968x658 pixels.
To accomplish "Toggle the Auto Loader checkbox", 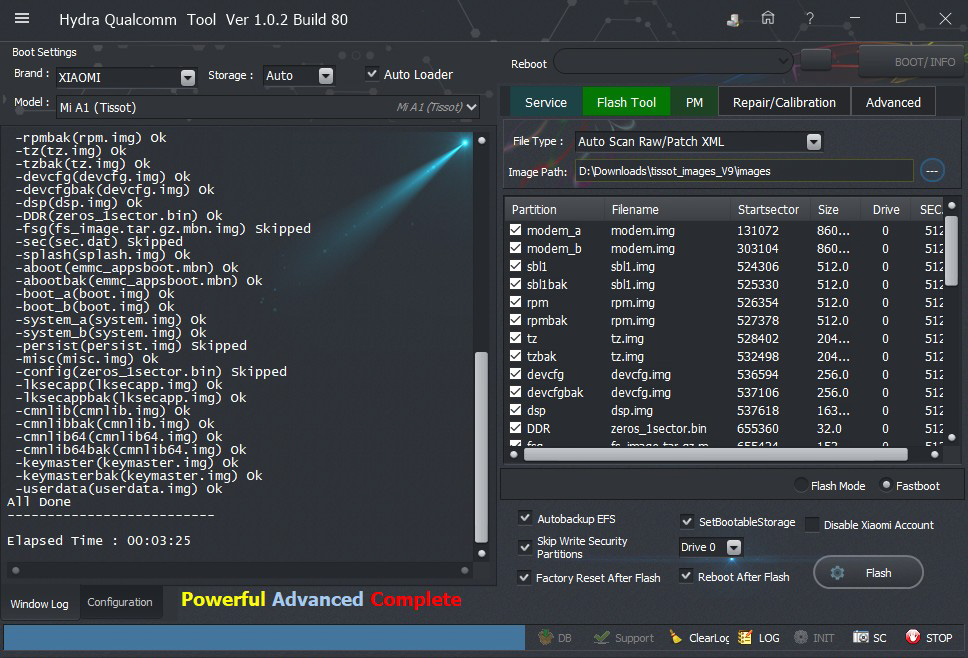I will (372, 73).
